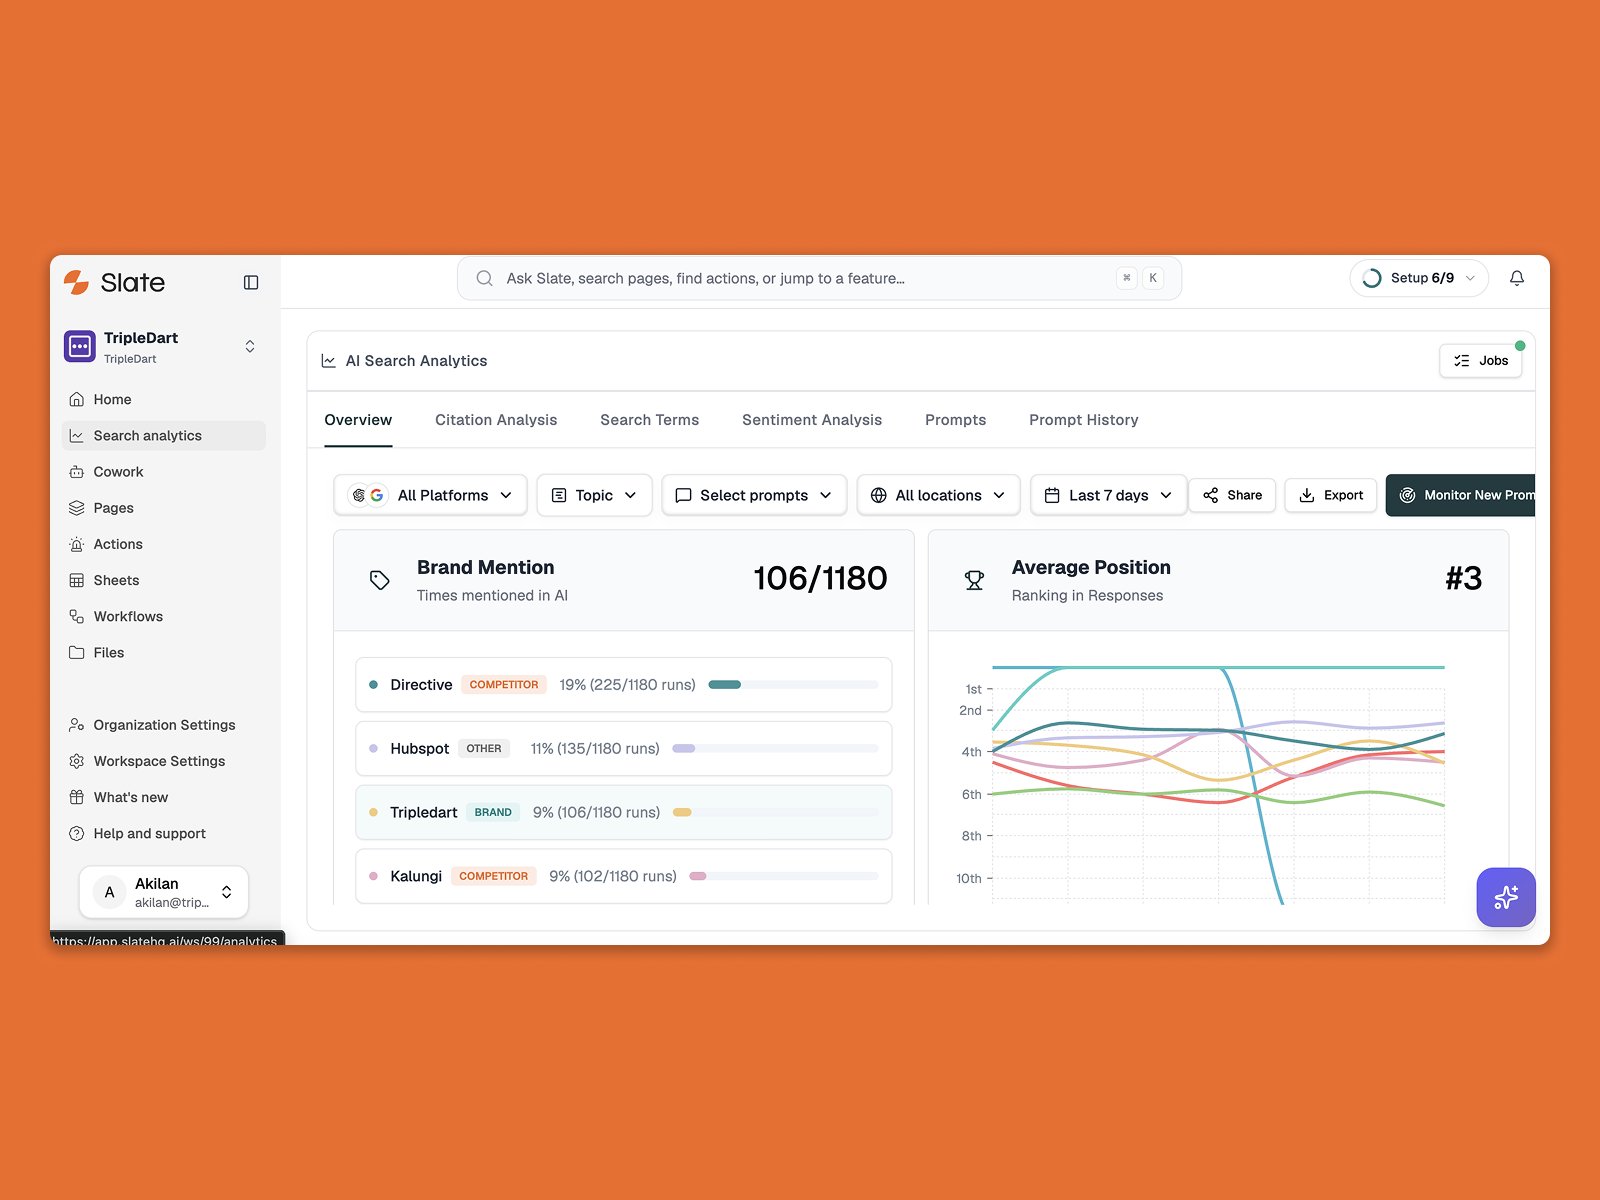This screenshot has height=1200, width=1600.
Task: Click the Tripledart BRAND badge
Action: 493,813
